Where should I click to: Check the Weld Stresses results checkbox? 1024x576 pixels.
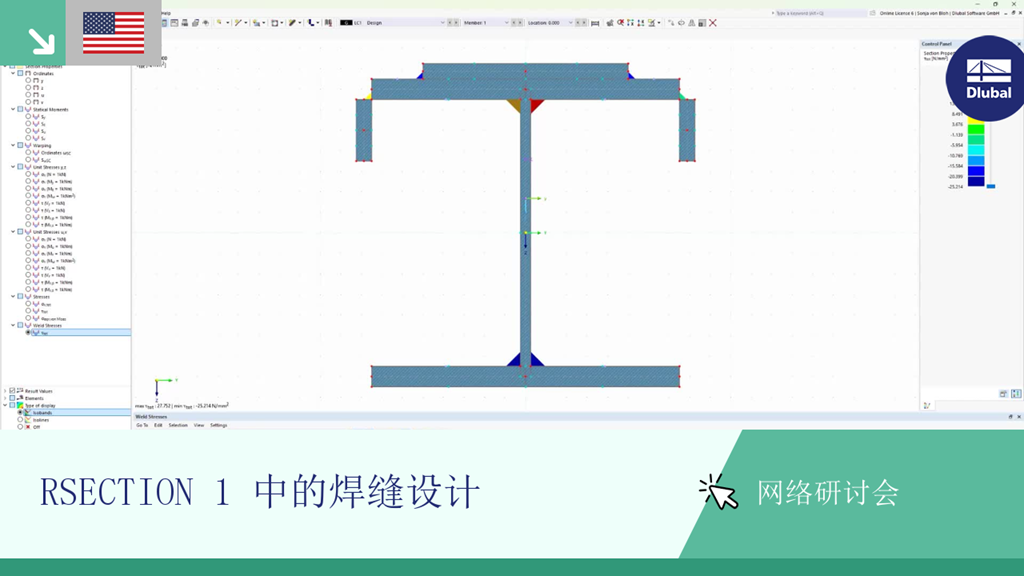(x=20, y=325)
